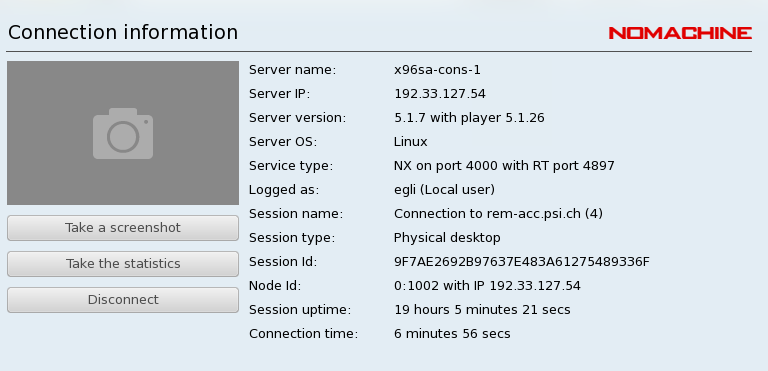Click the server name value x96sa-cons-1

[x=437, y=70]
